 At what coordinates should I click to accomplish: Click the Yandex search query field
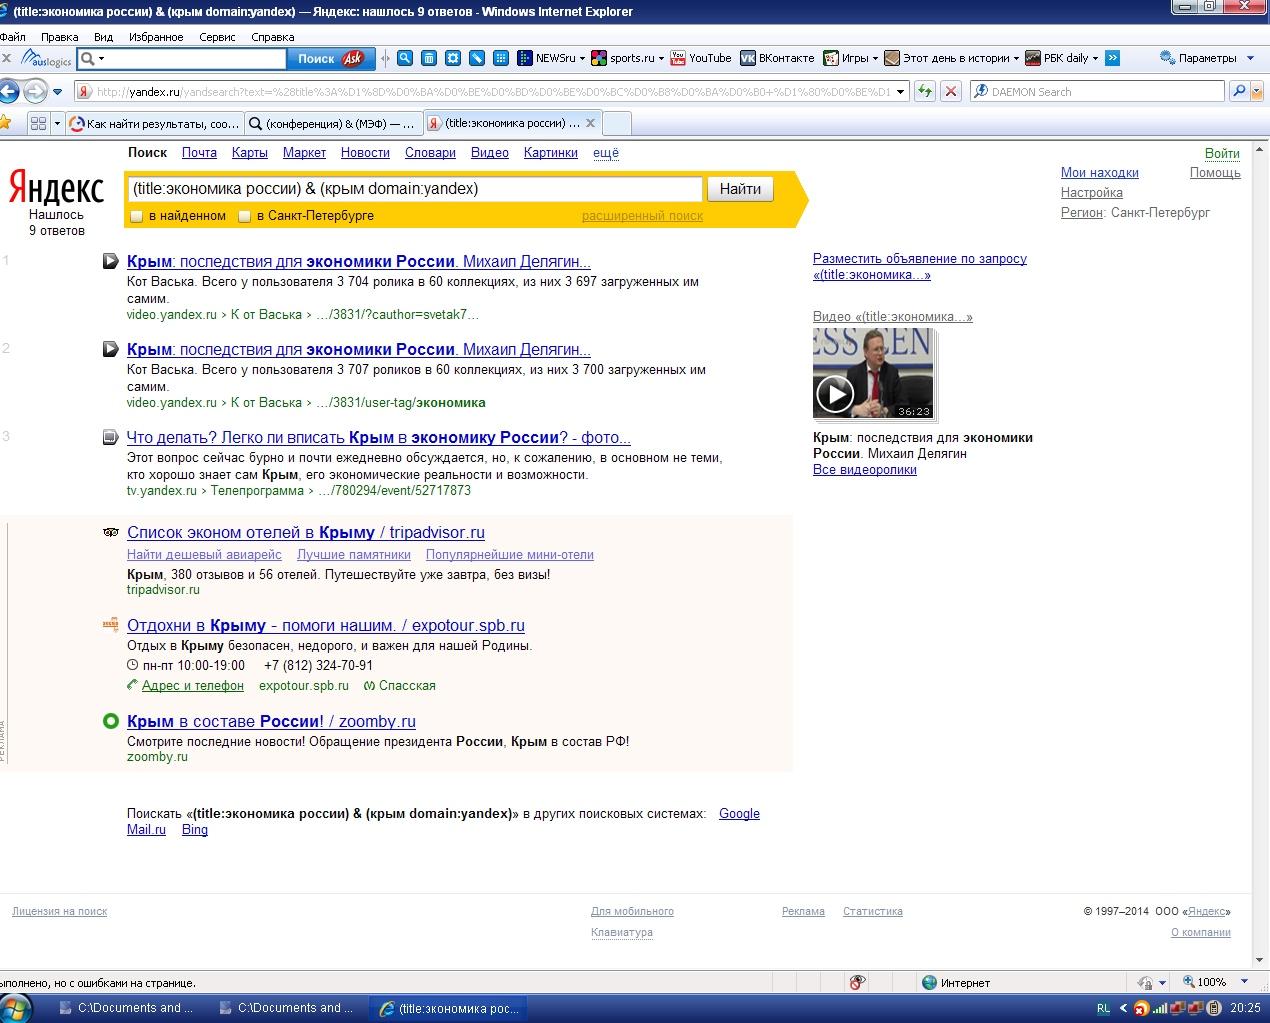[415, 189]
